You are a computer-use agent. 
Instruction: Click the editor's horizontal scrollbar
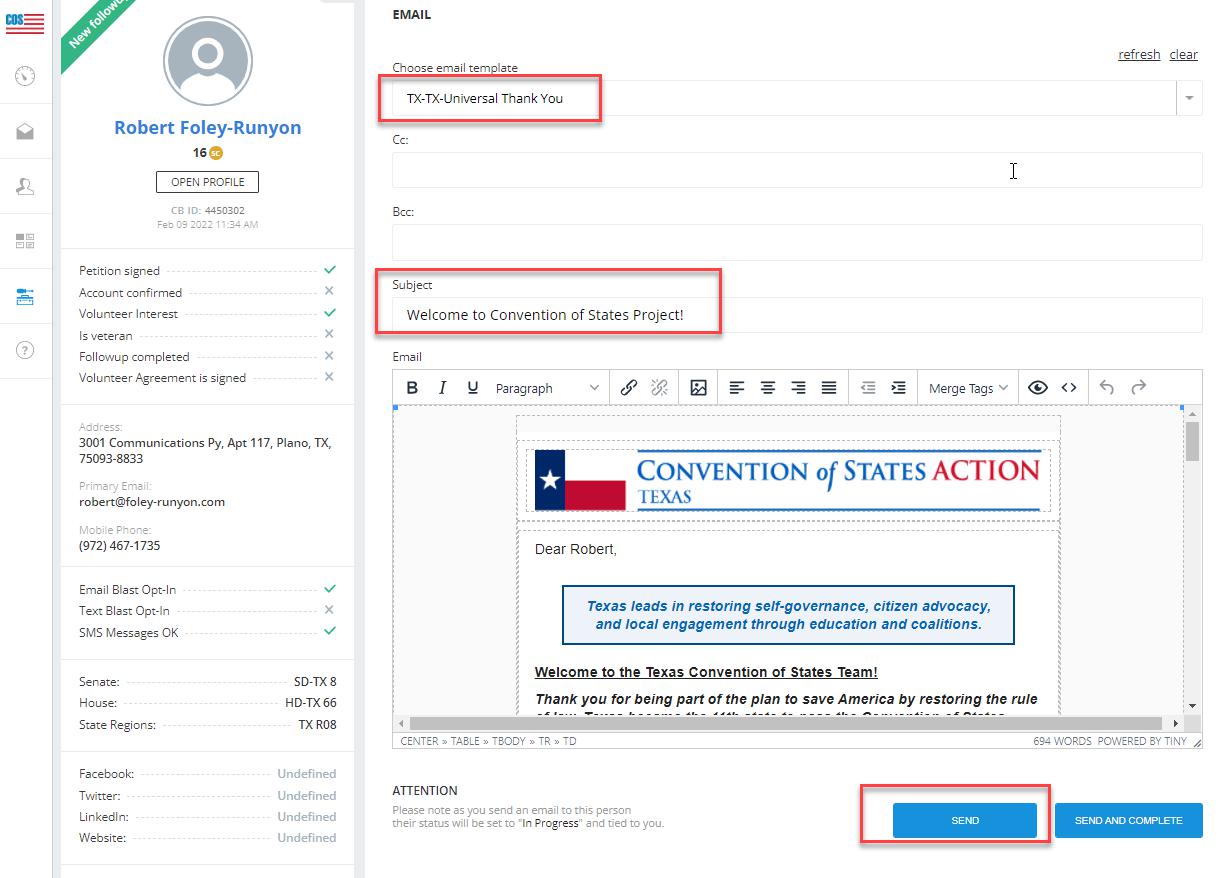pyautogui.click(x=785, y=723)
